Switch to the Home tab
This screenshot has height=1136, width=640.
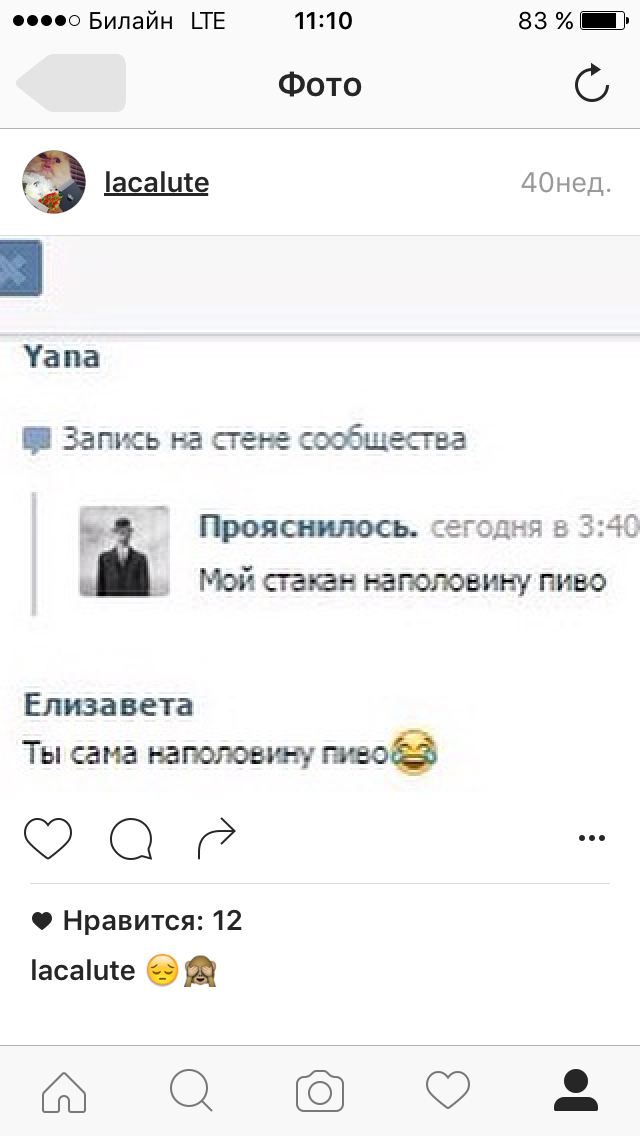click(64, 1091)
